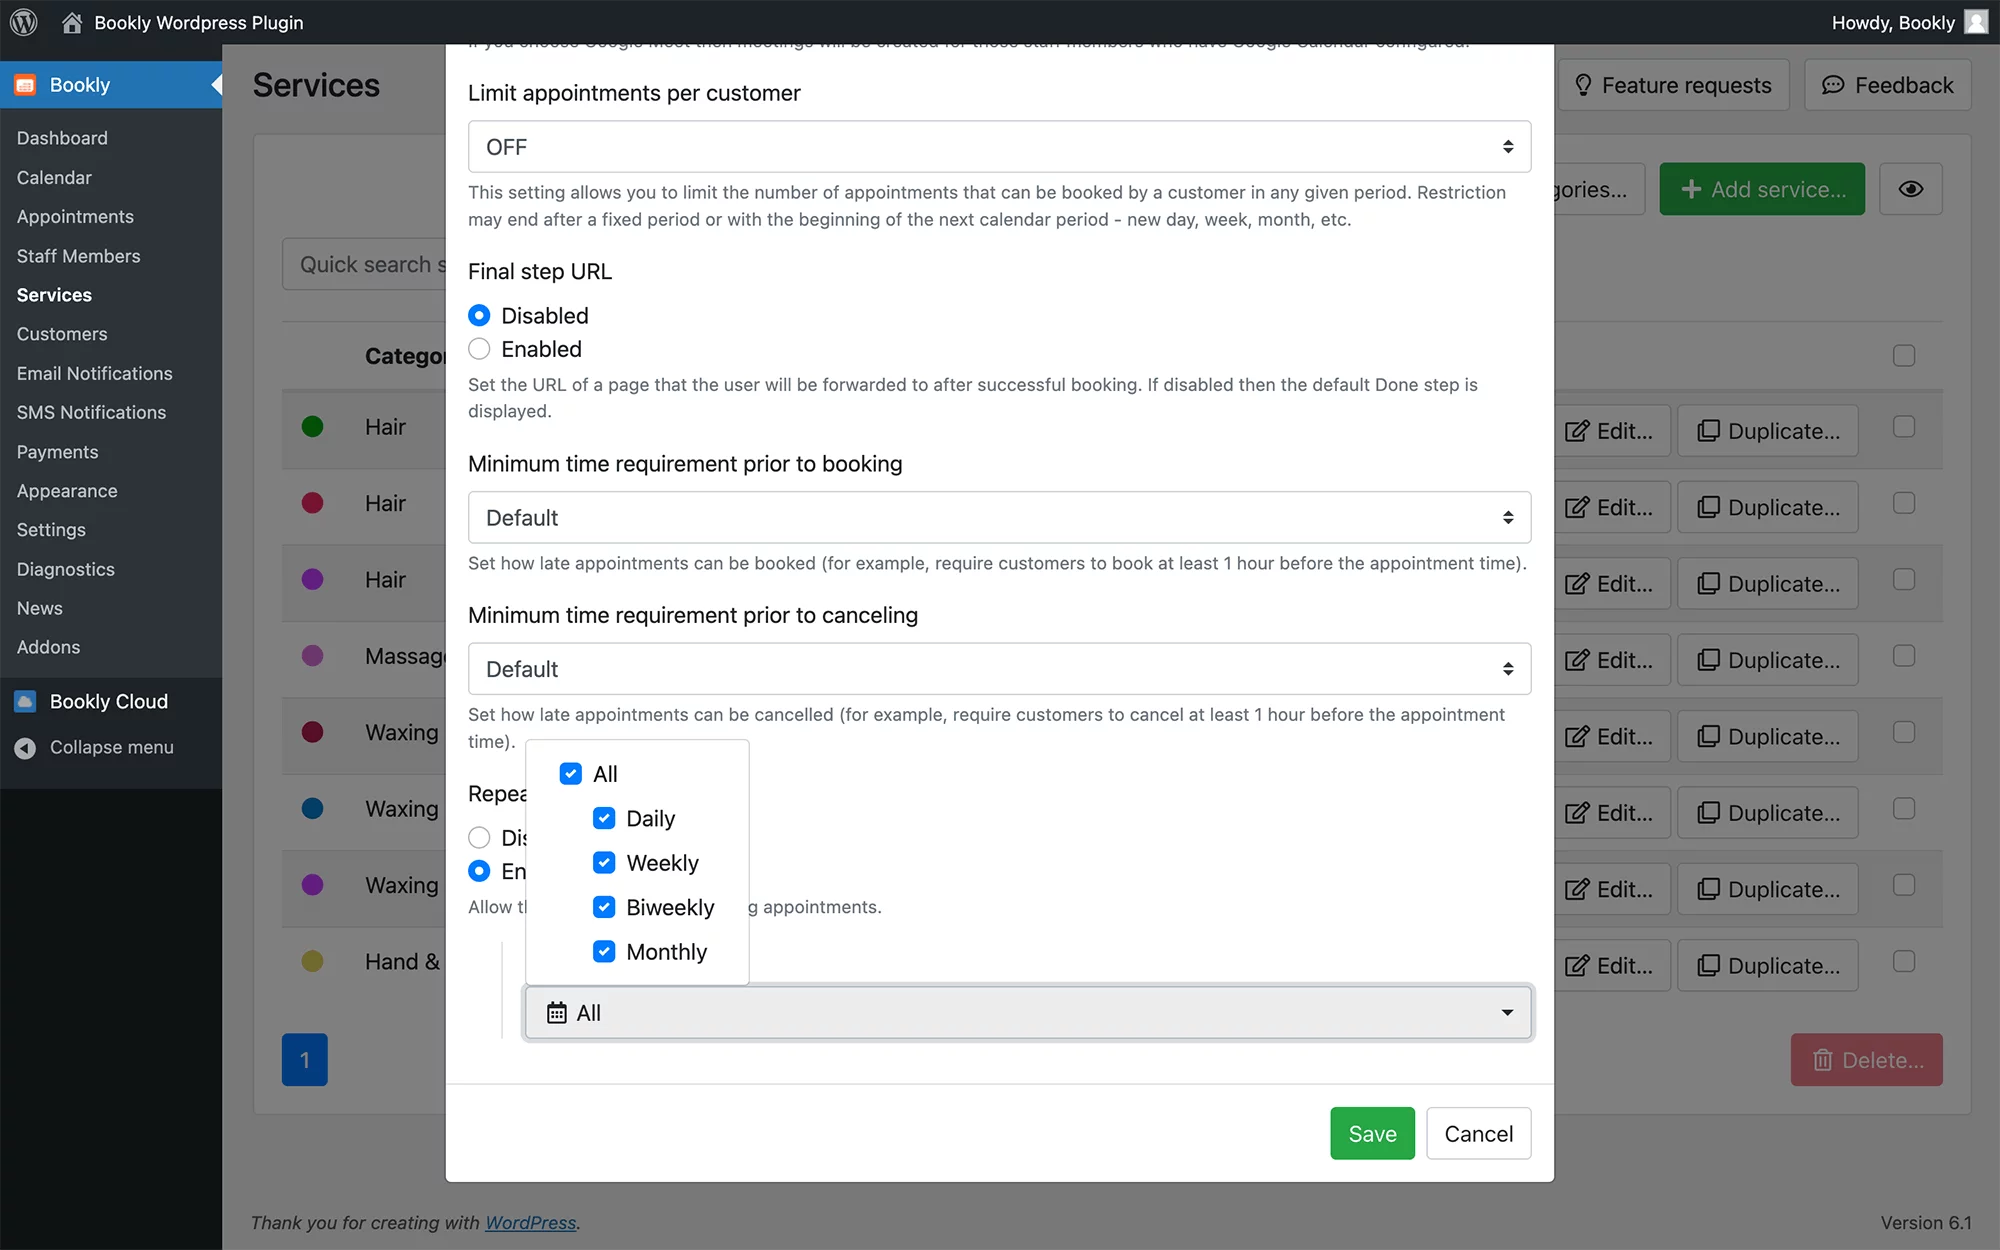Follow the WordPress footer link
The width and height of the screenshot is (2000, 1250).
[531, 1222]
